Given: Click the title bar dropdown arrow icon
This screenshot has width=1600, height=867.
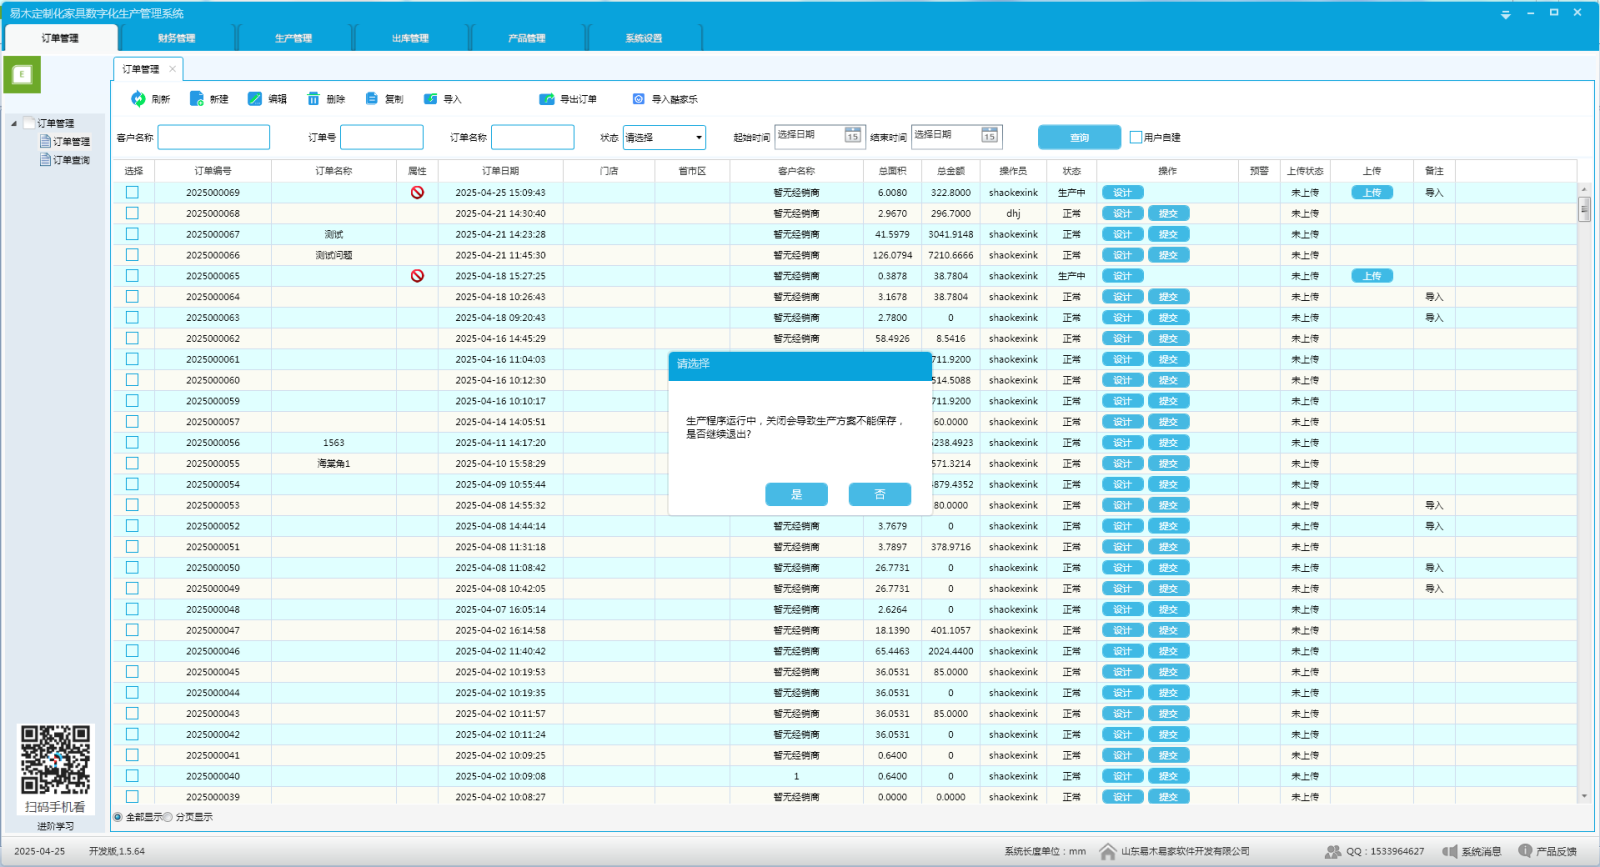Looking at the screenshot, I should [x=1506, y=15].
